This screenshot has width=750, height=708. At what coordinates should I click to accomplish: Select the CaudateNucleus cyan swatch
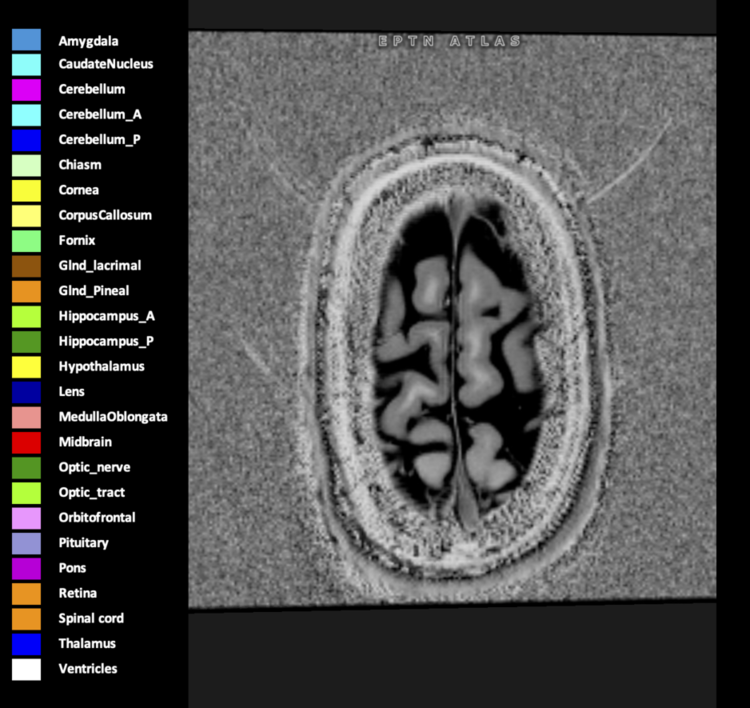pos(26,65)
